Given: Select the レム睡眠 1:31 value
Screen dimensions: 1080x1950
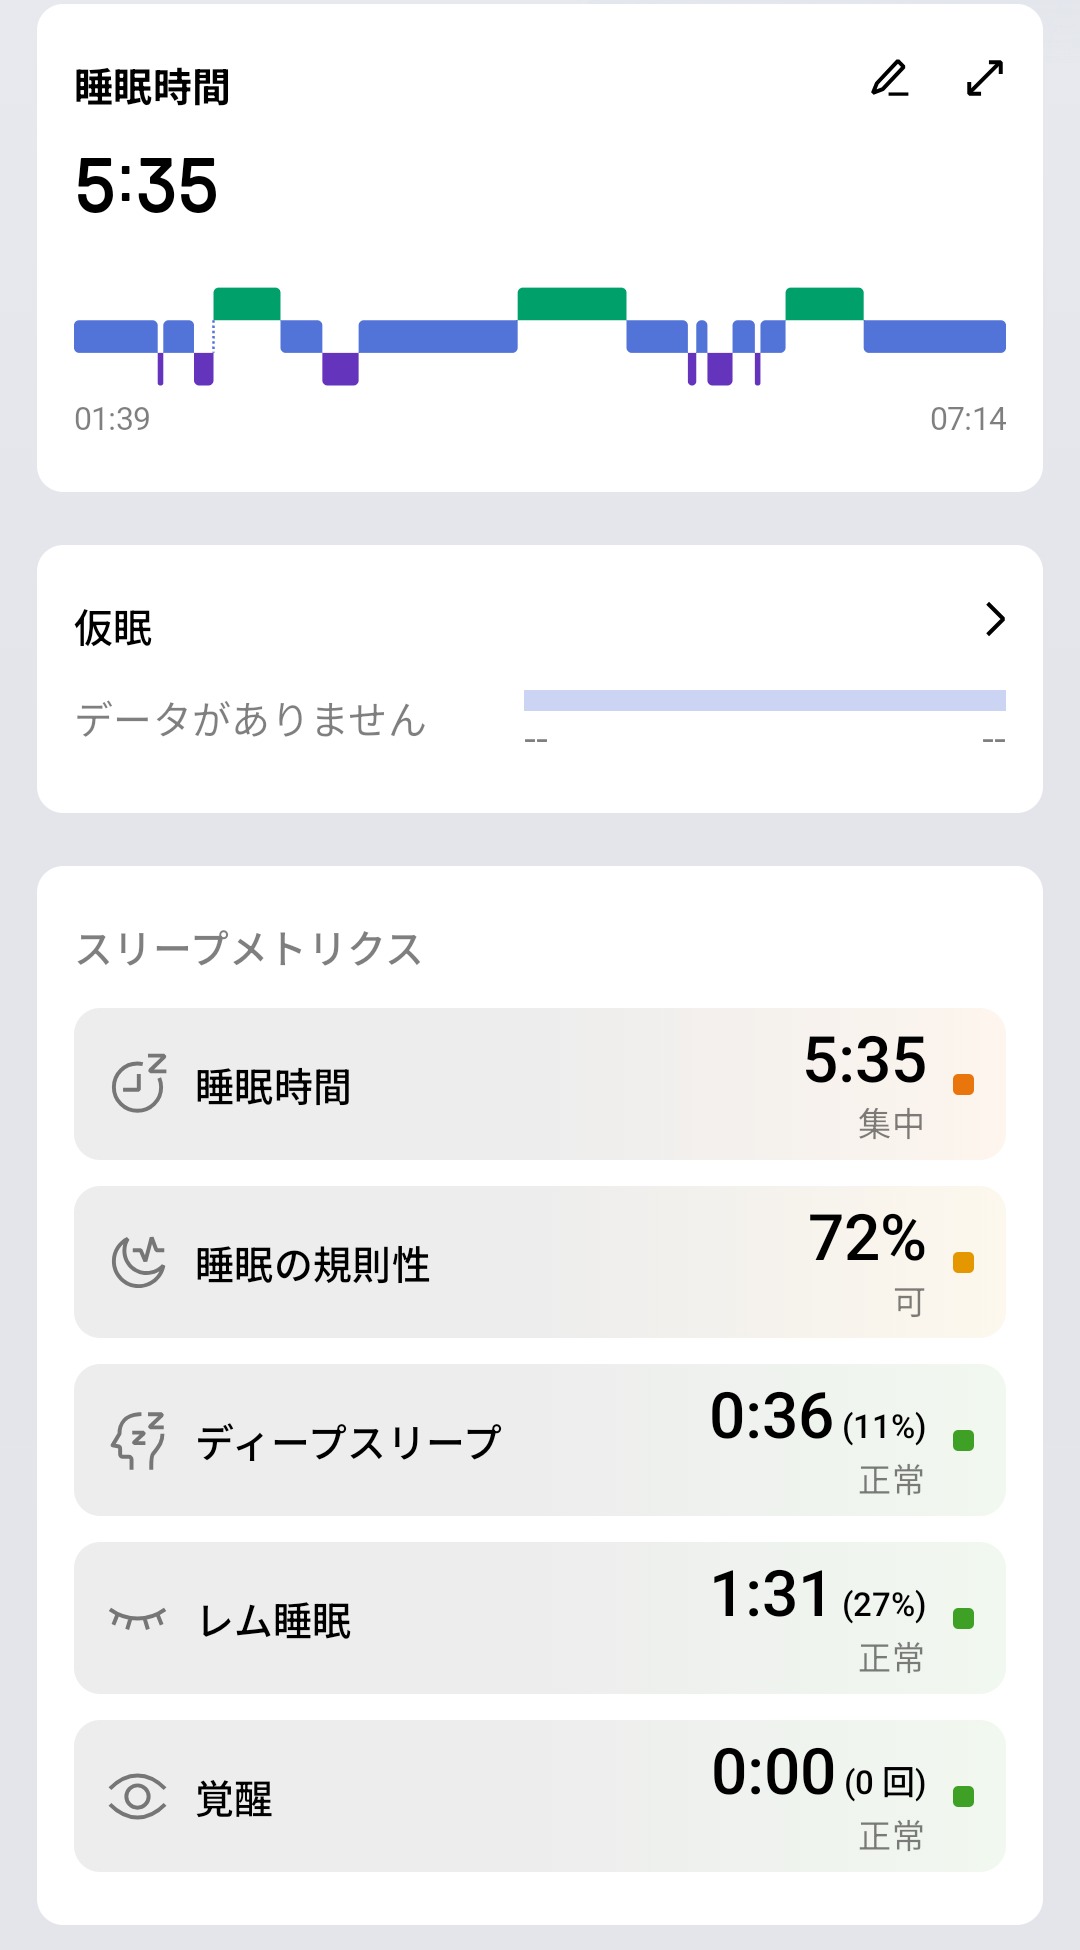Looking at the screenshot, I should pos(771,1594).
